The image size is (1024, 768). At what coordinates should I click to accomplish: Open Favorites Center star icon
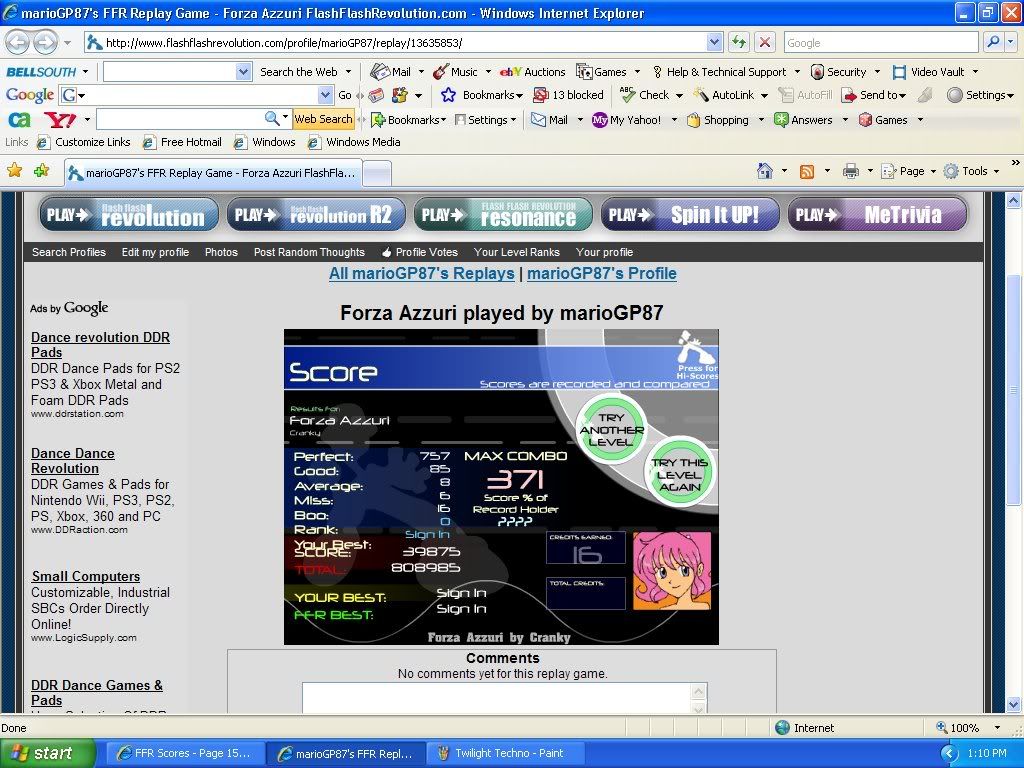coord(15,171)
